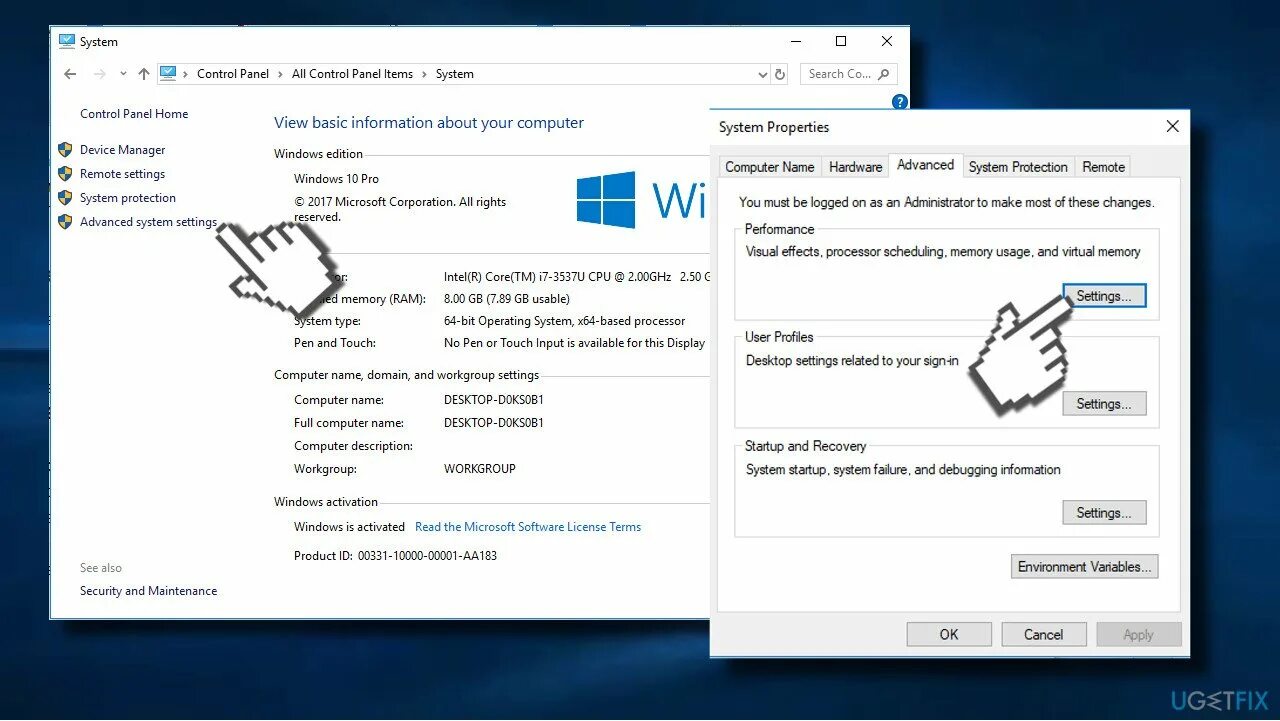
Task: Click the blue Help question mark icon
Action: 900,102
